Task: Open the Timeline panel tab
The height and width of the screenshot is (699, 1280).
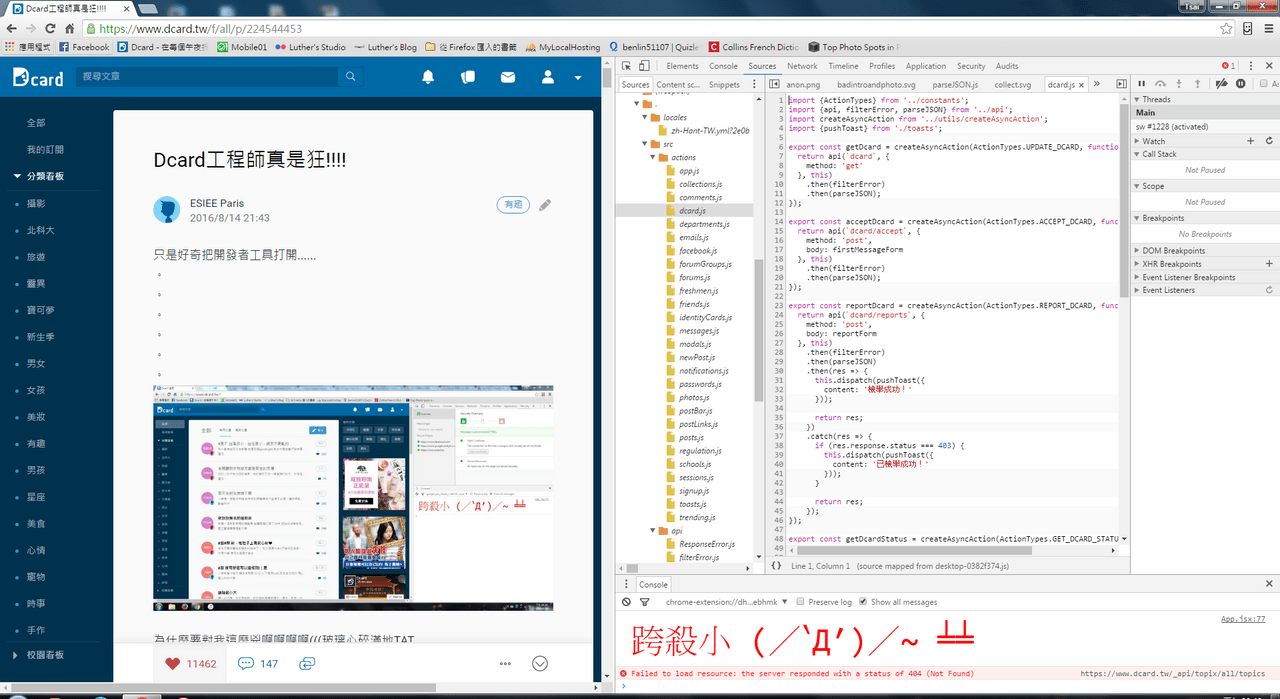Action: point(843,66)
